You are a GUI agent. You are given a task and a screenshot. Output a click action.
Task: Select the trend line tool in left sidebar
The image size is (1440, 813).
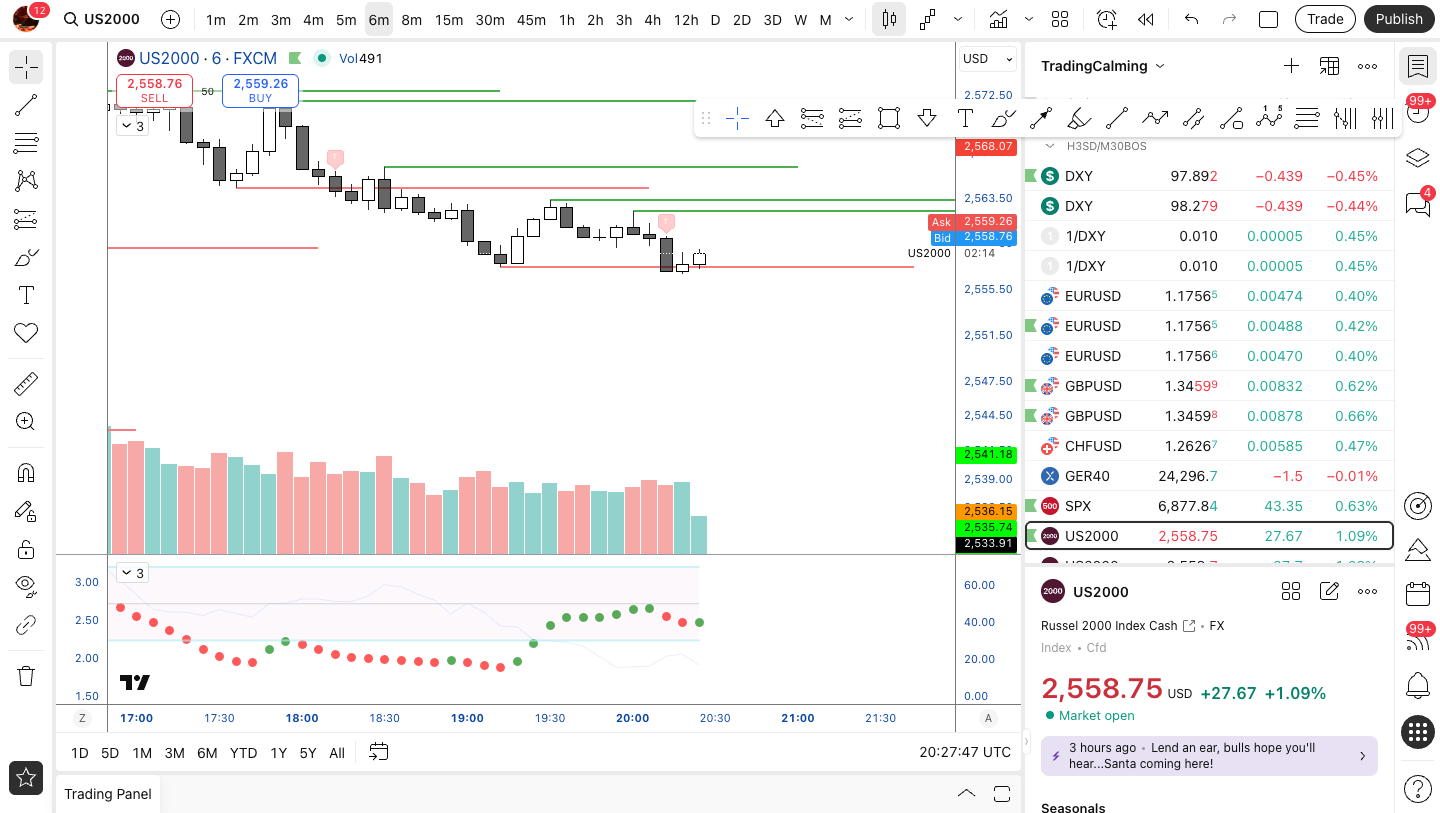pyautogui.click(x=26, y=105)
